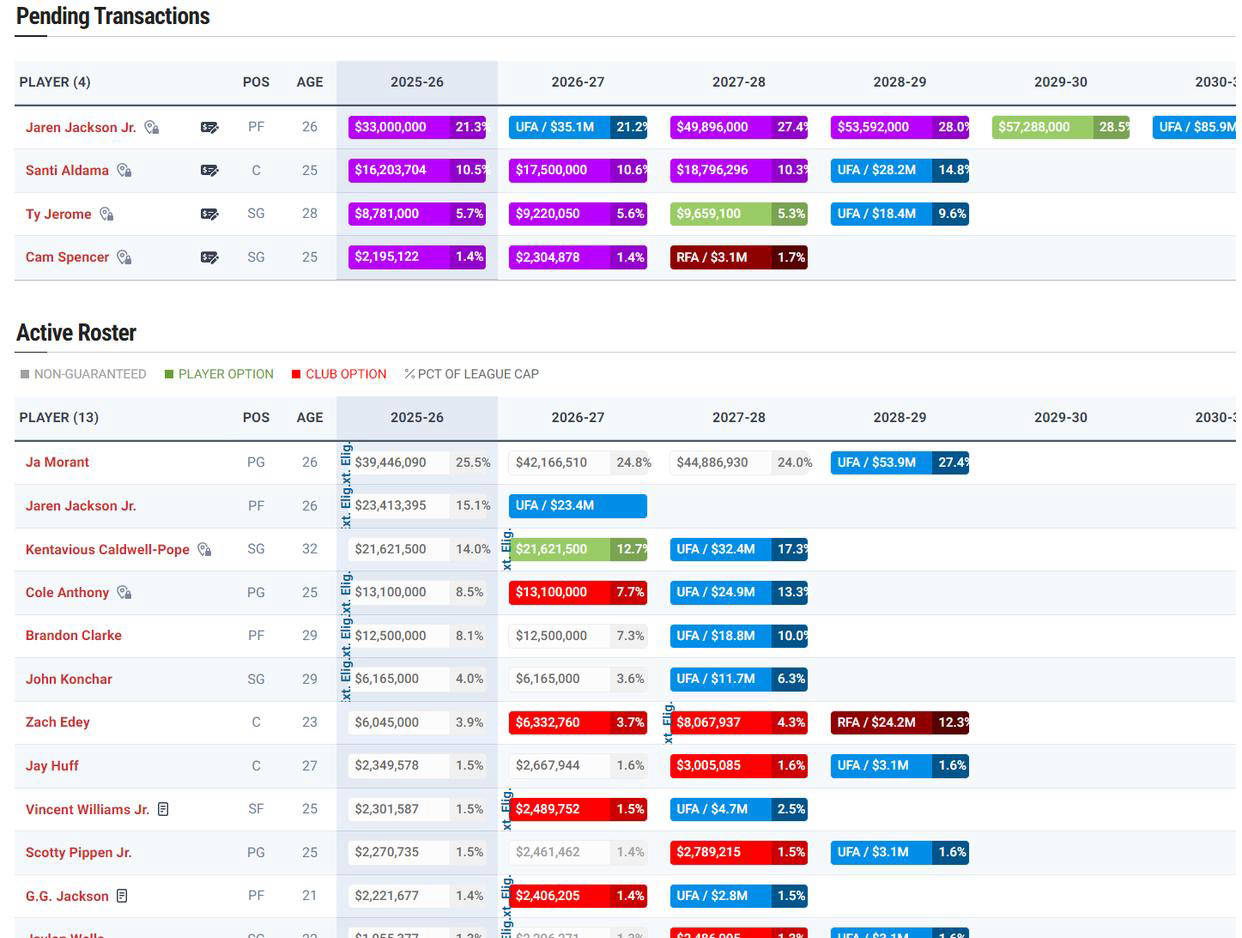Click the tag icon next to Ty Jerome

[x=106, y=214]
